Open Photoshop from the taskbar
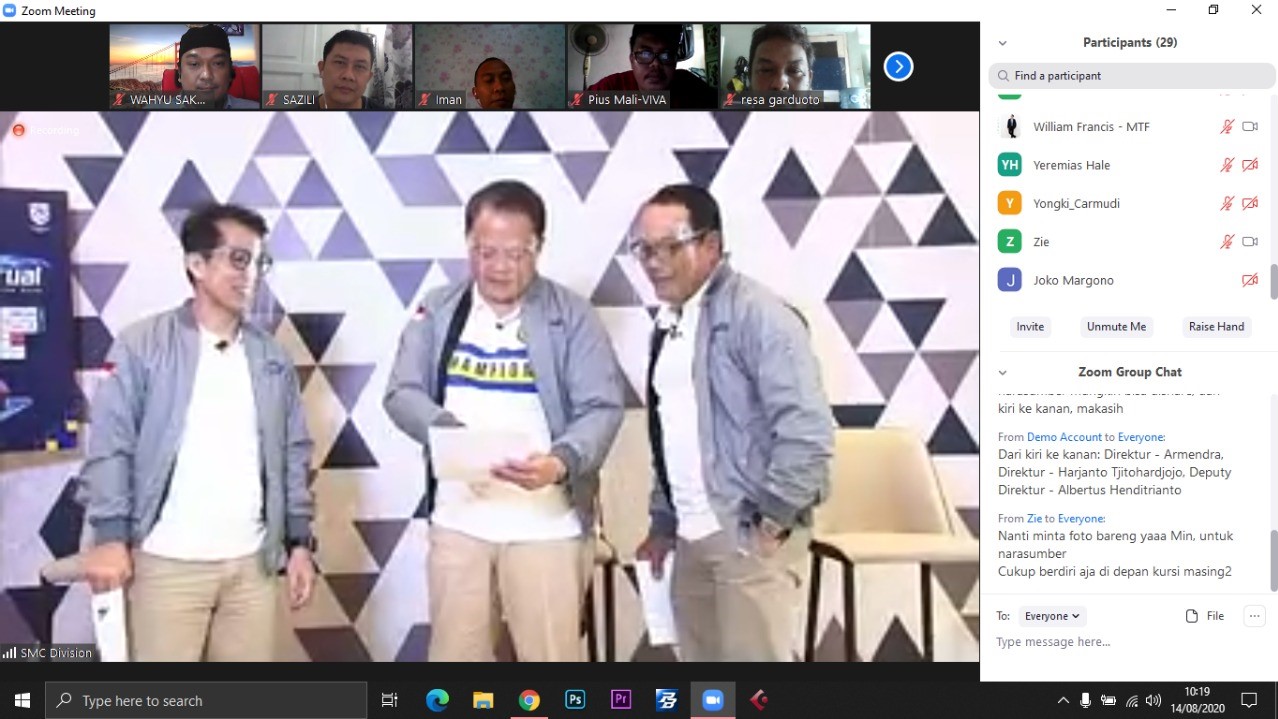Viewport: 1278px width, 719px height. pyautogui.click(x=575, y=700)
